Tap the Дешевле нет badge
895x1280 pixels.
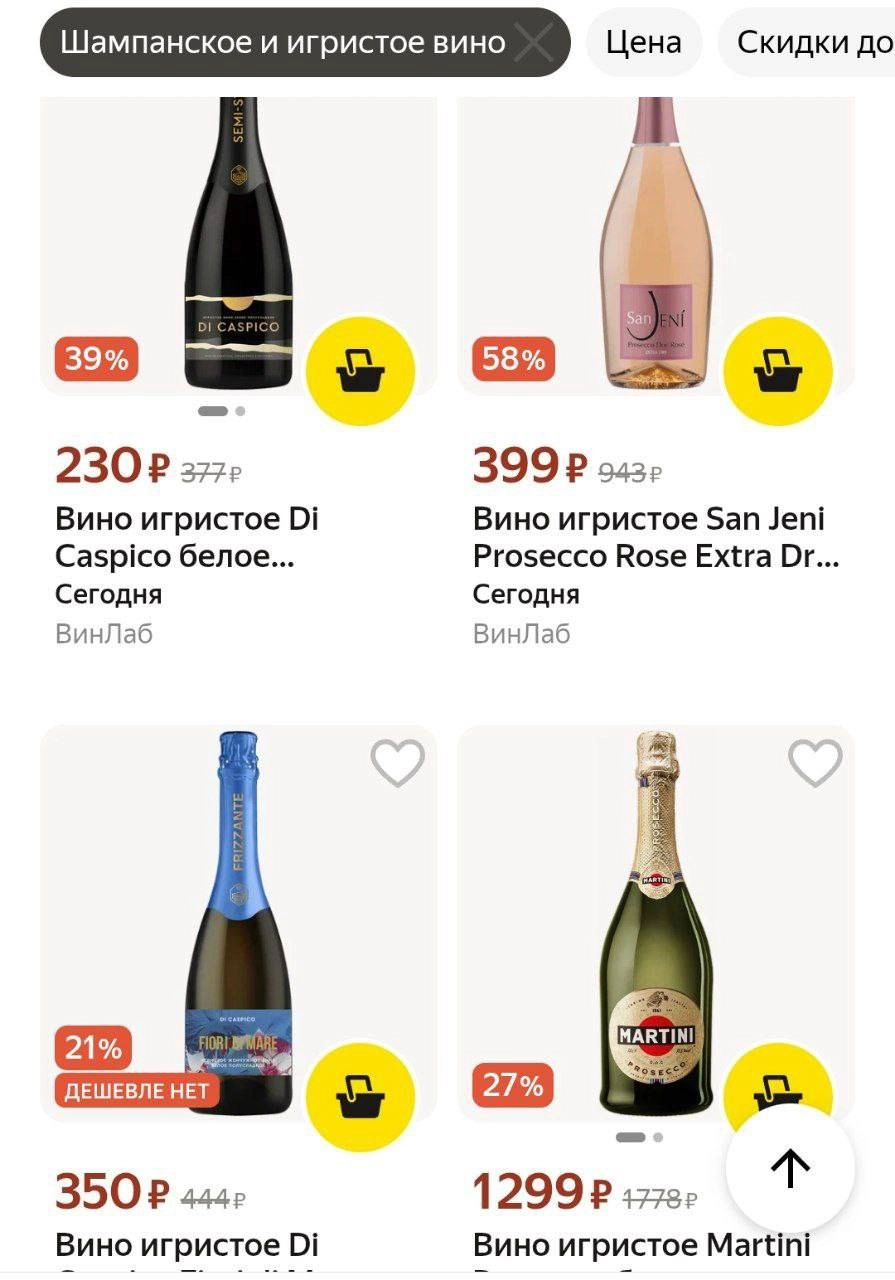tap(137, 1091)
